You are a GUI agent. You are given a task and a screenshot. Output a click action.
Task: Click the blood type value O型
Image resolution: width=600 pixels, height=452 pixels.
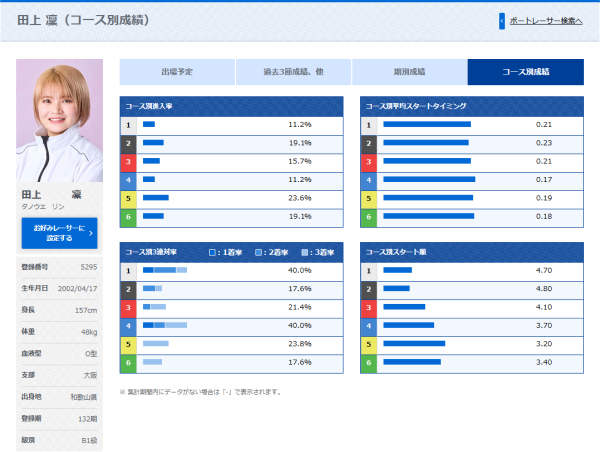point(91,354)
